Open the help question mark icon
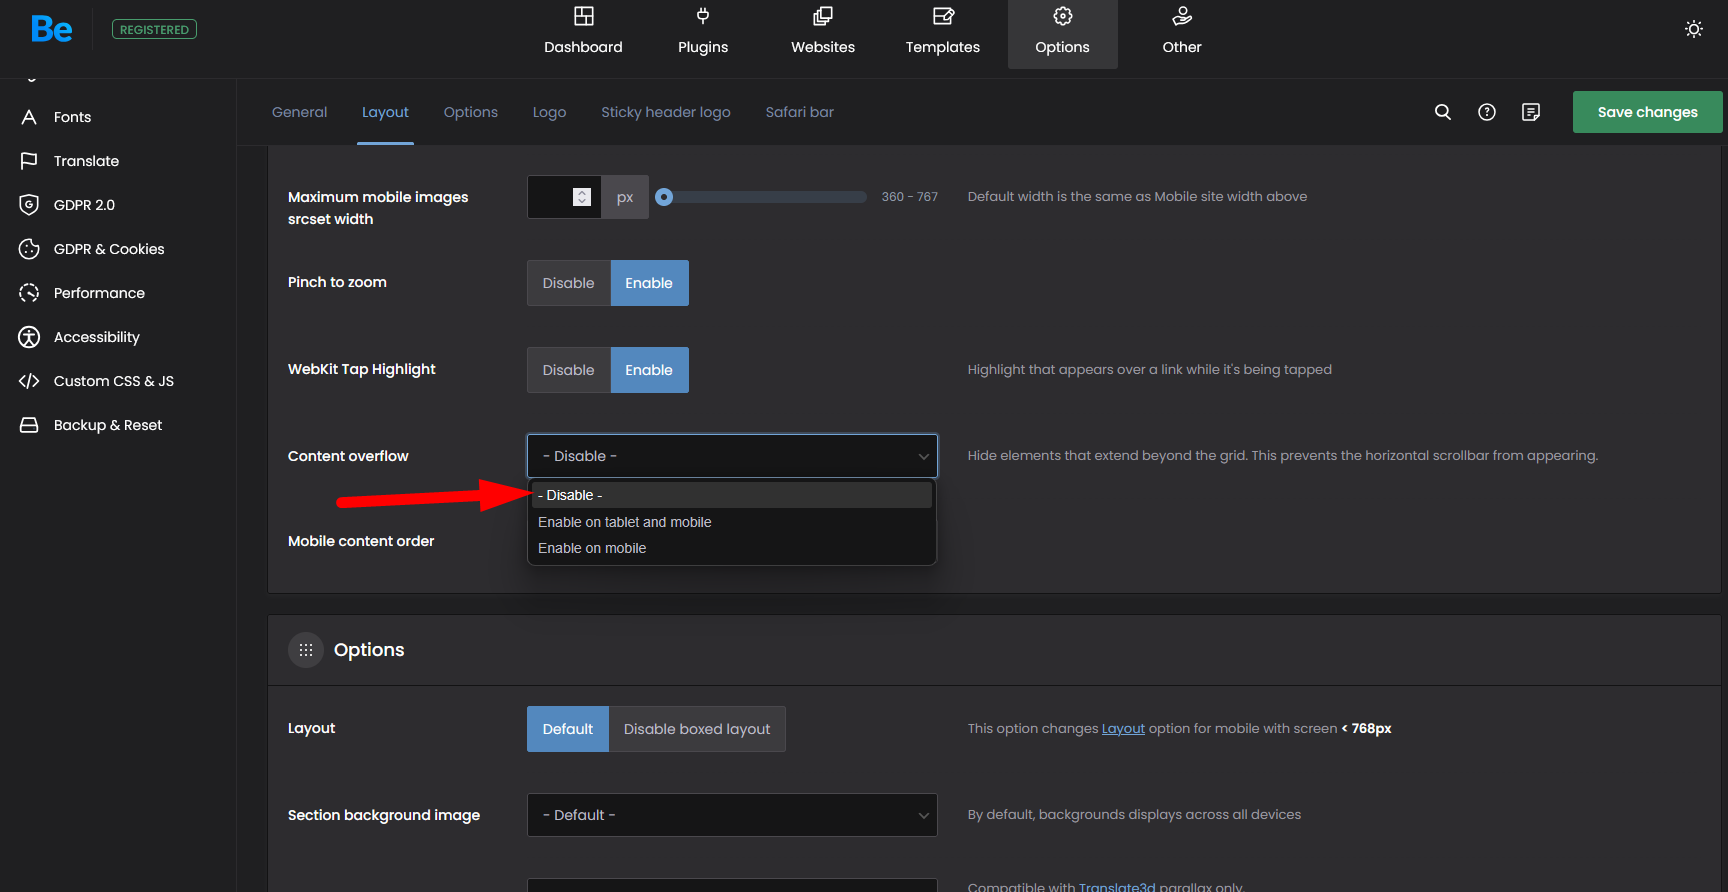The width and height of the screenshot is (1728, 892). click(x=1487, y=112)
